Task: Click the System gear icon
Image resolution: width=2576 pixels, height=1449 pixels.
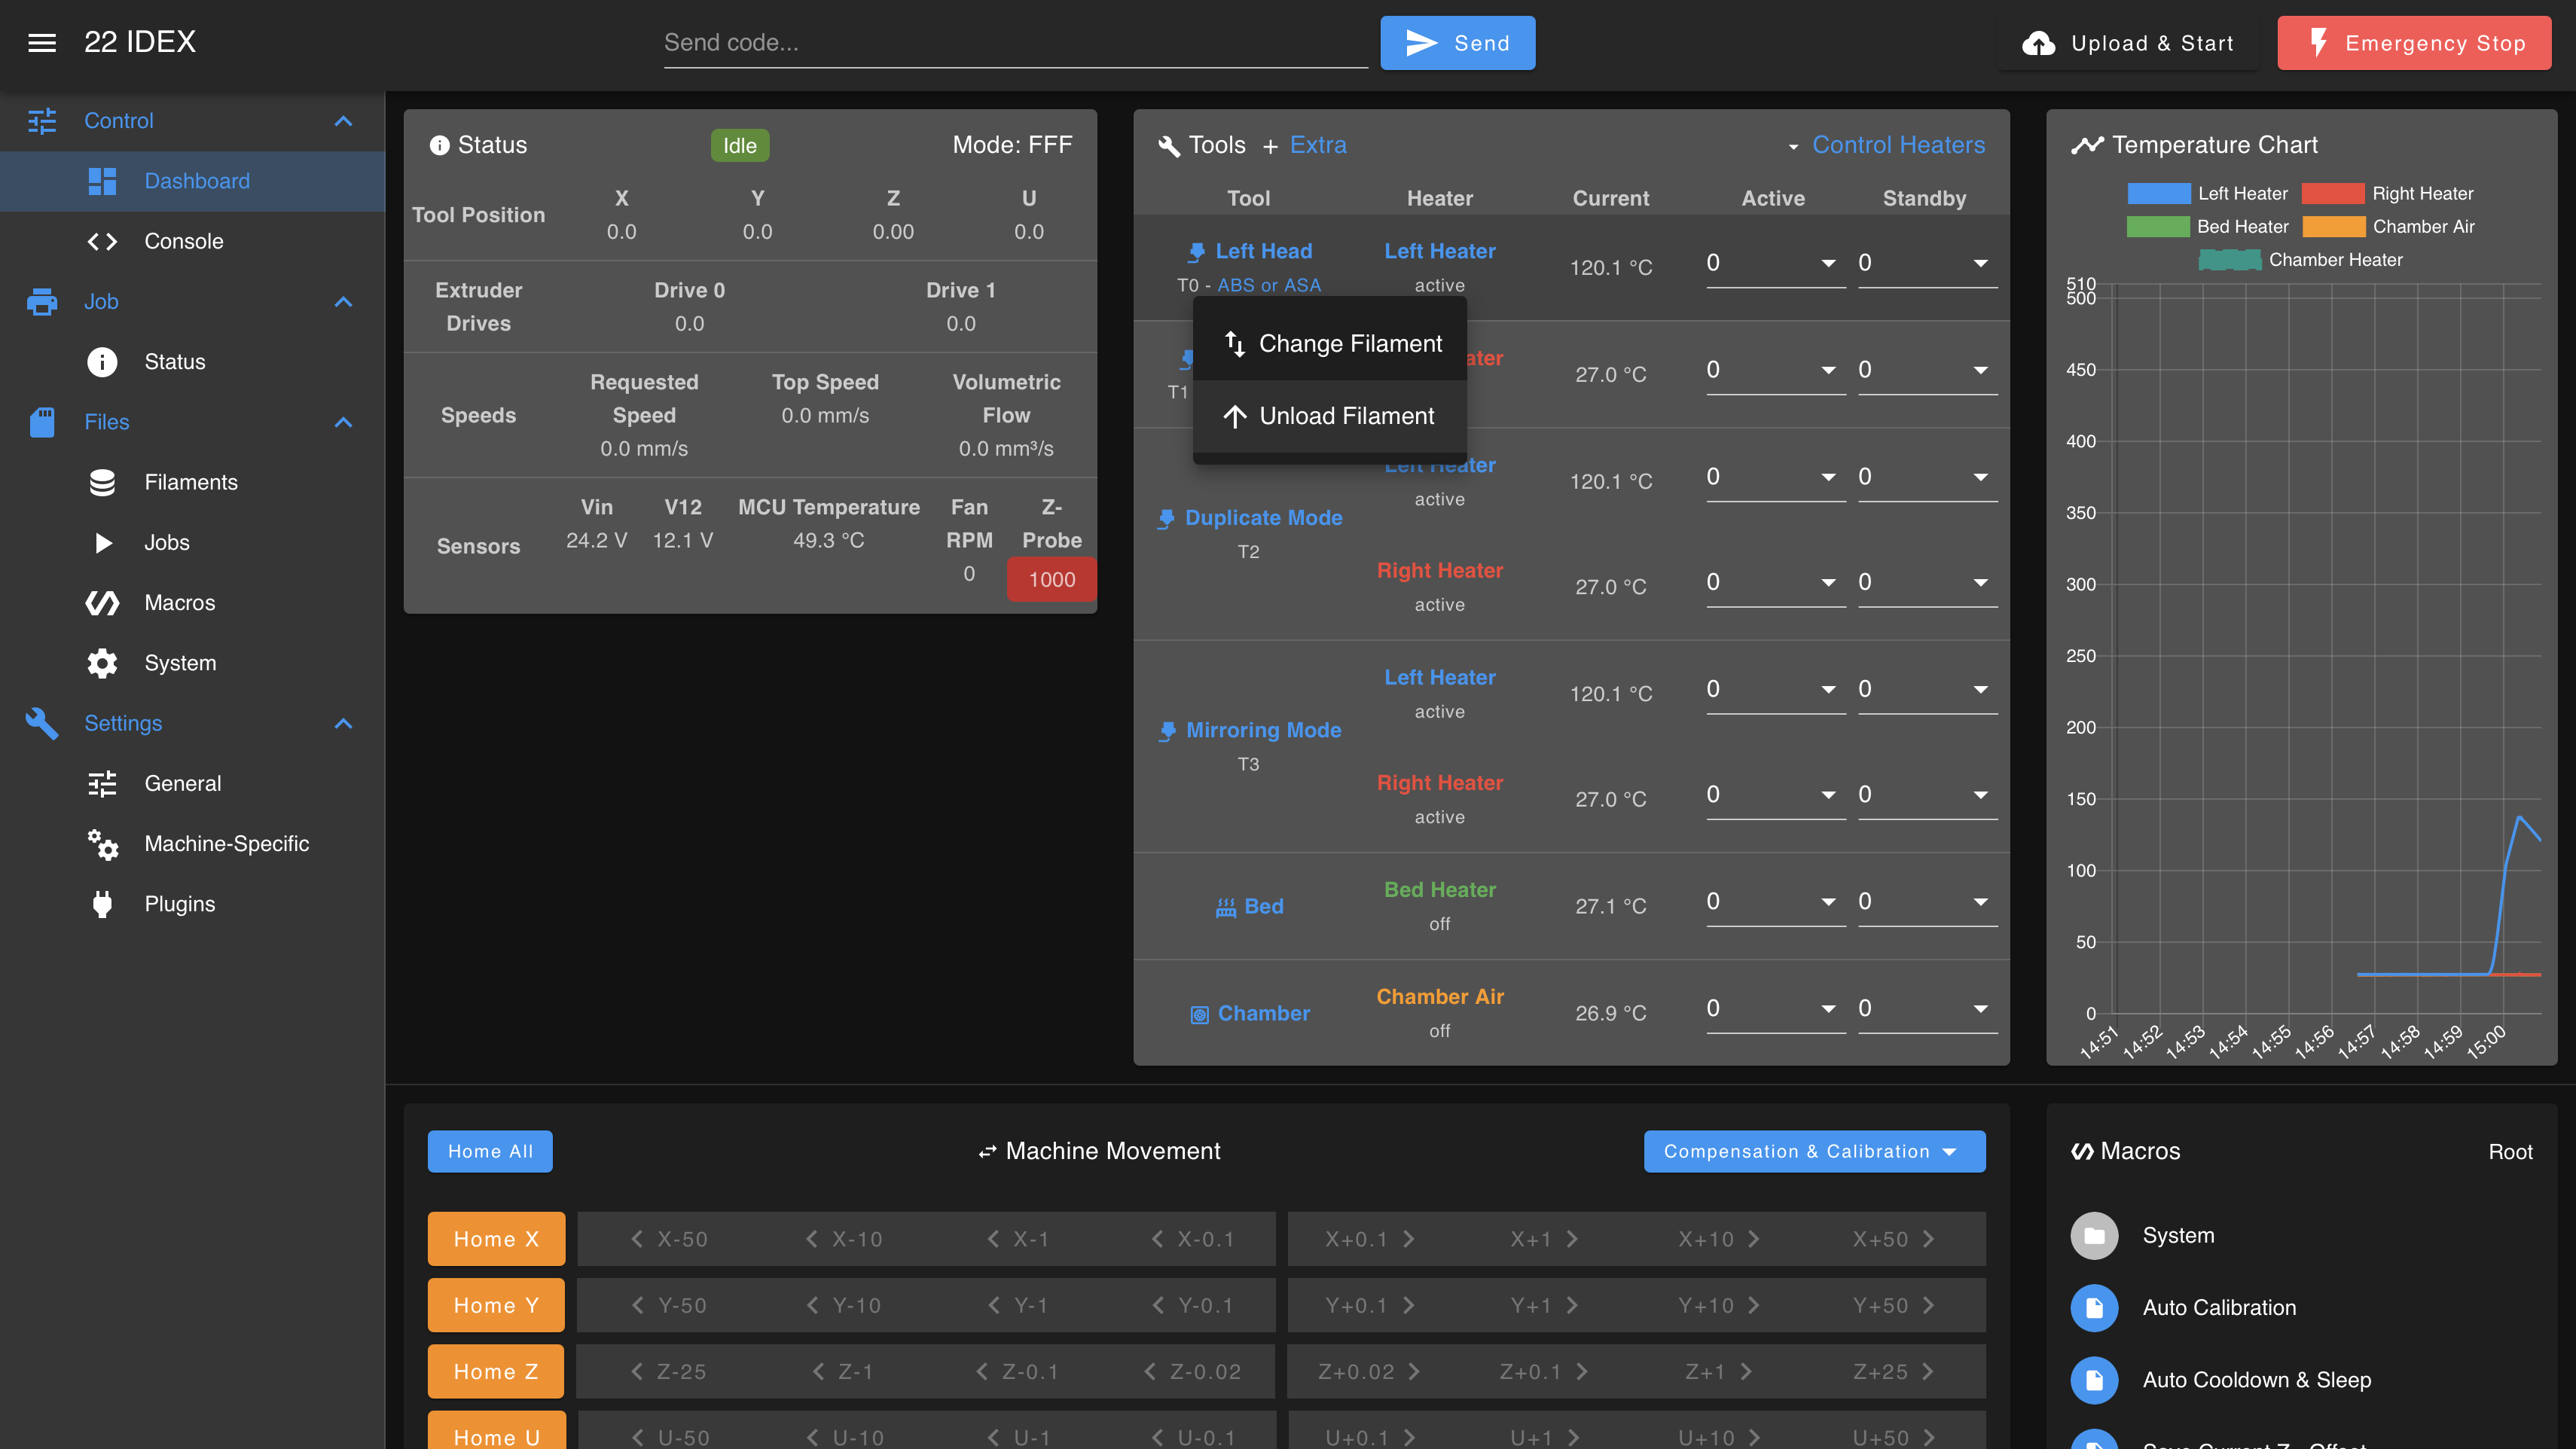Action: coord(102,663)
